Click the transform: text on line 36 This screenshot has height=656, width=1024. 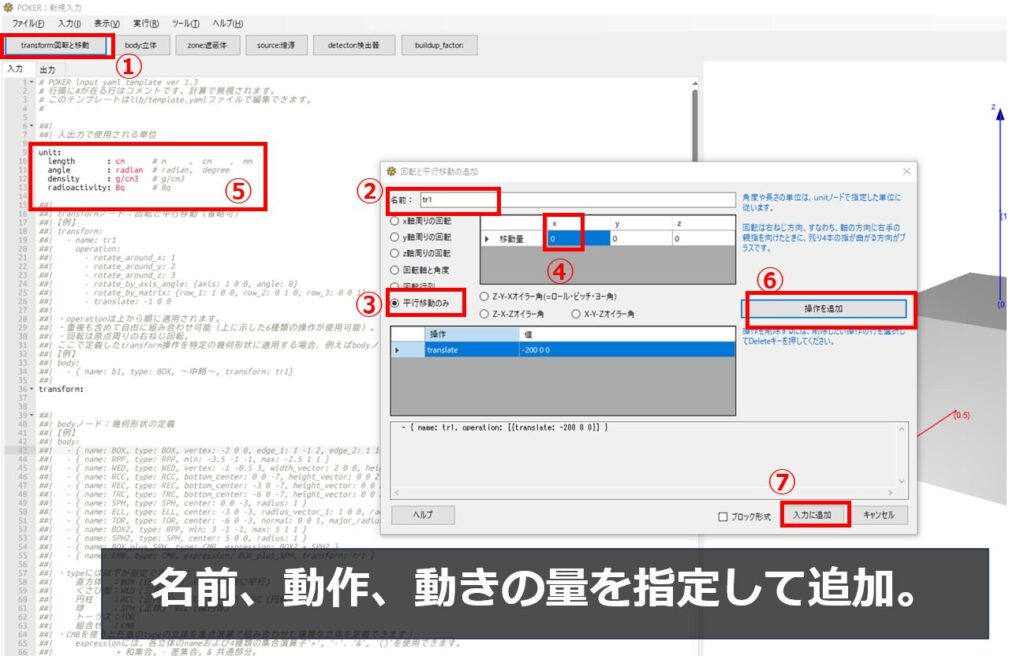(x=61, y=389)
